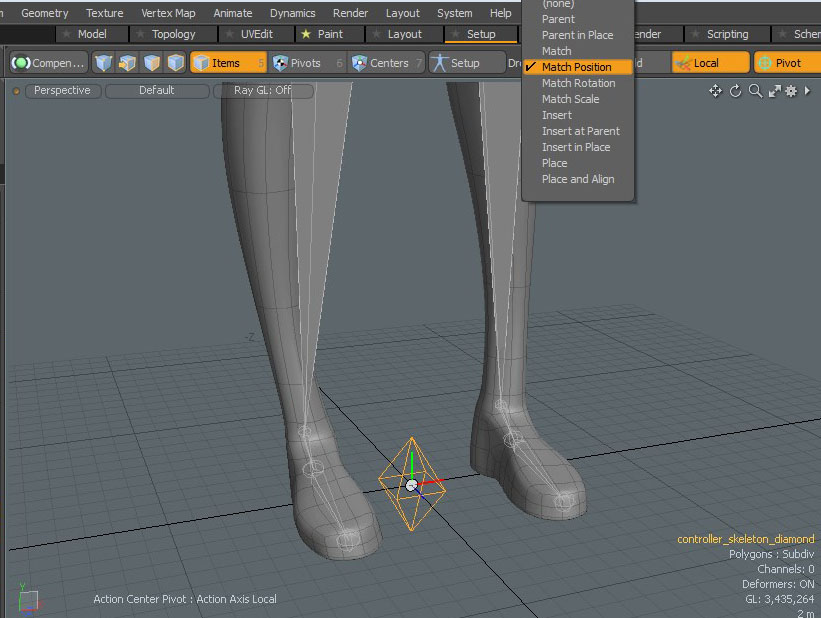The width and height of the screenshot is (821, 618).
Task: Click the green Y-axis move handle
Action: coord(412,464)
